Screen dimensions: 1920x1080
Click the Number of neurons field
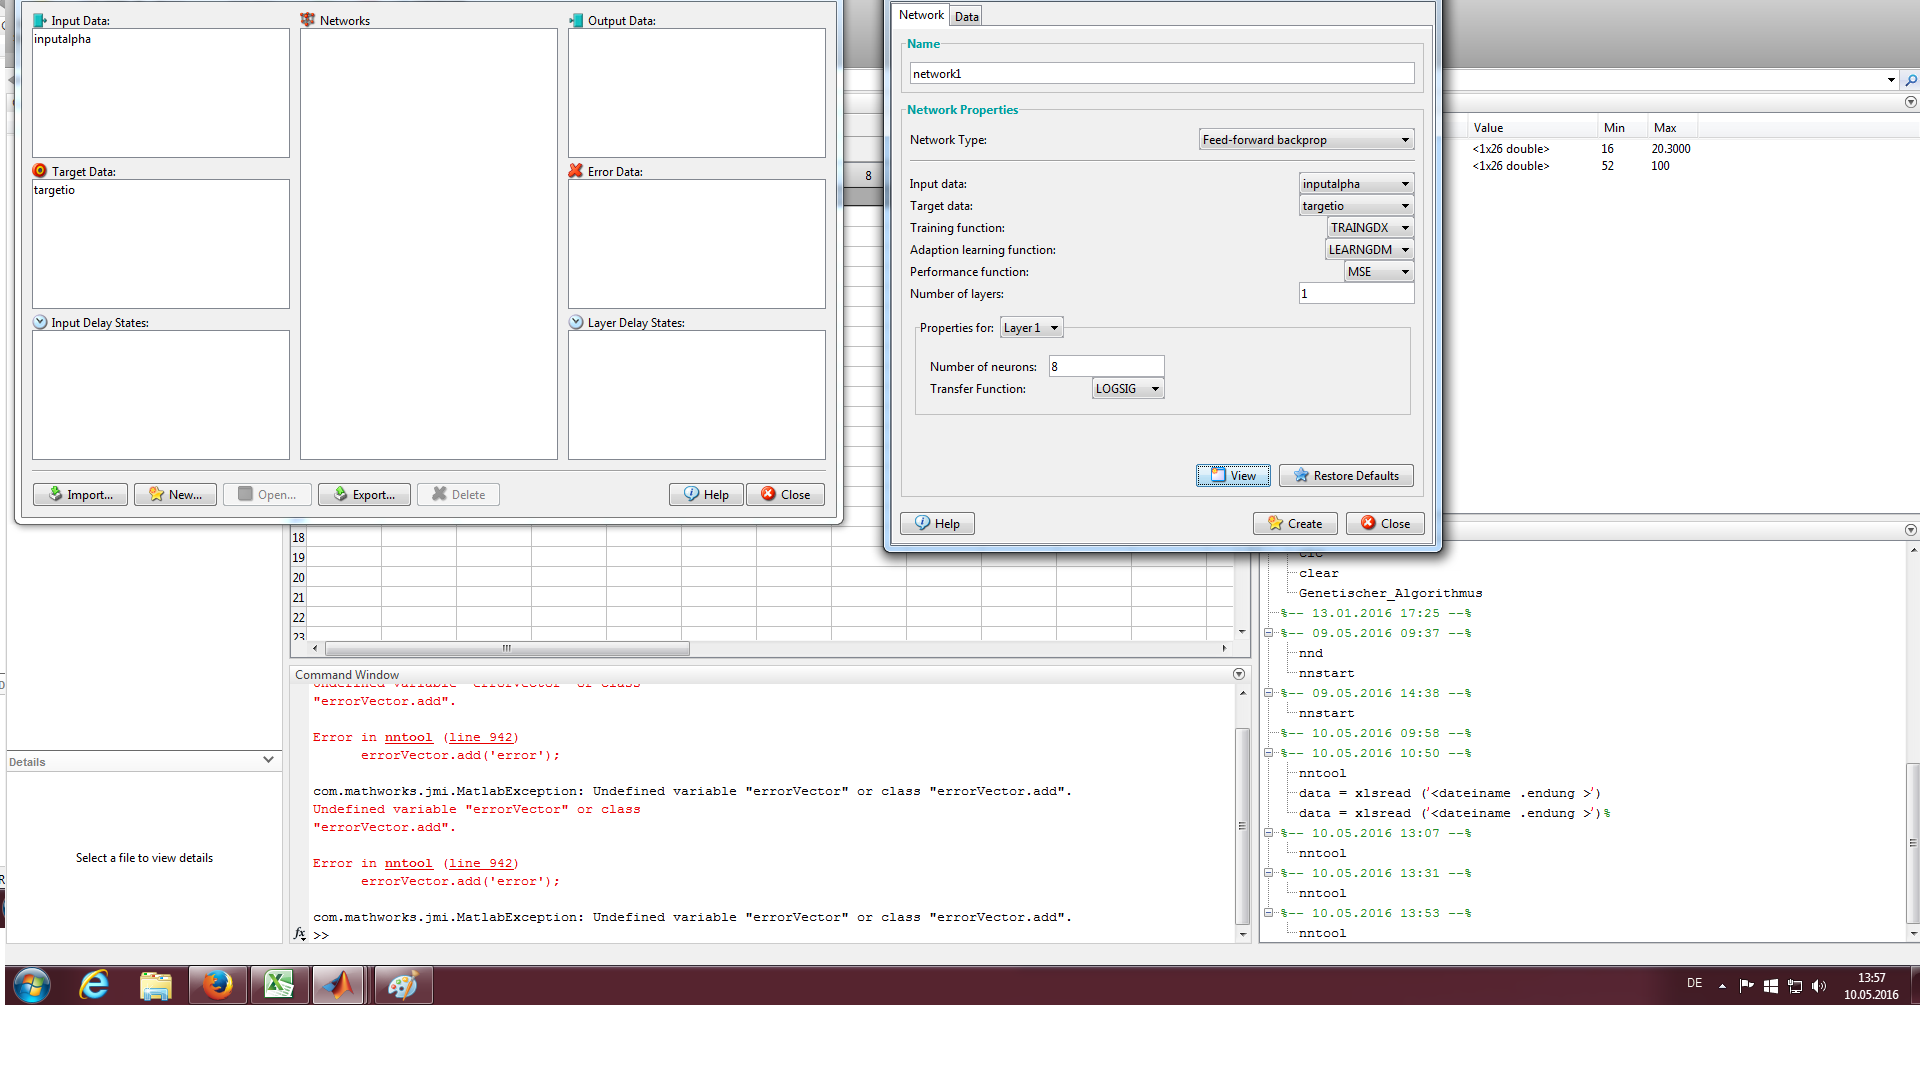(x=1106, y=367)
